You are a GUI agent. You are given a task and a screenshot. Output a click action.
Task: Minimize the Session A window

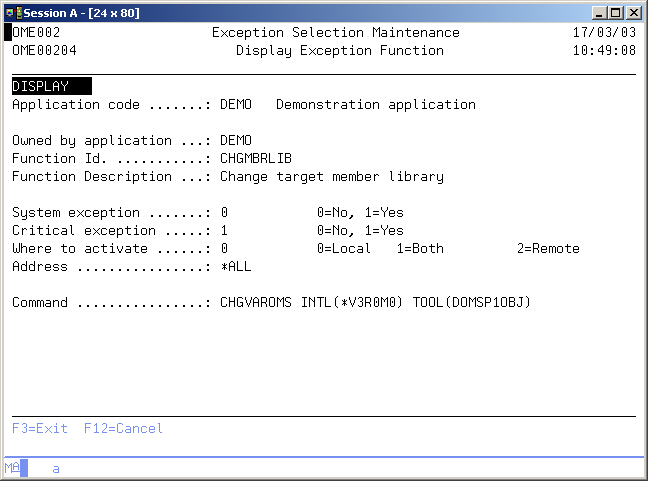point(598,12)
